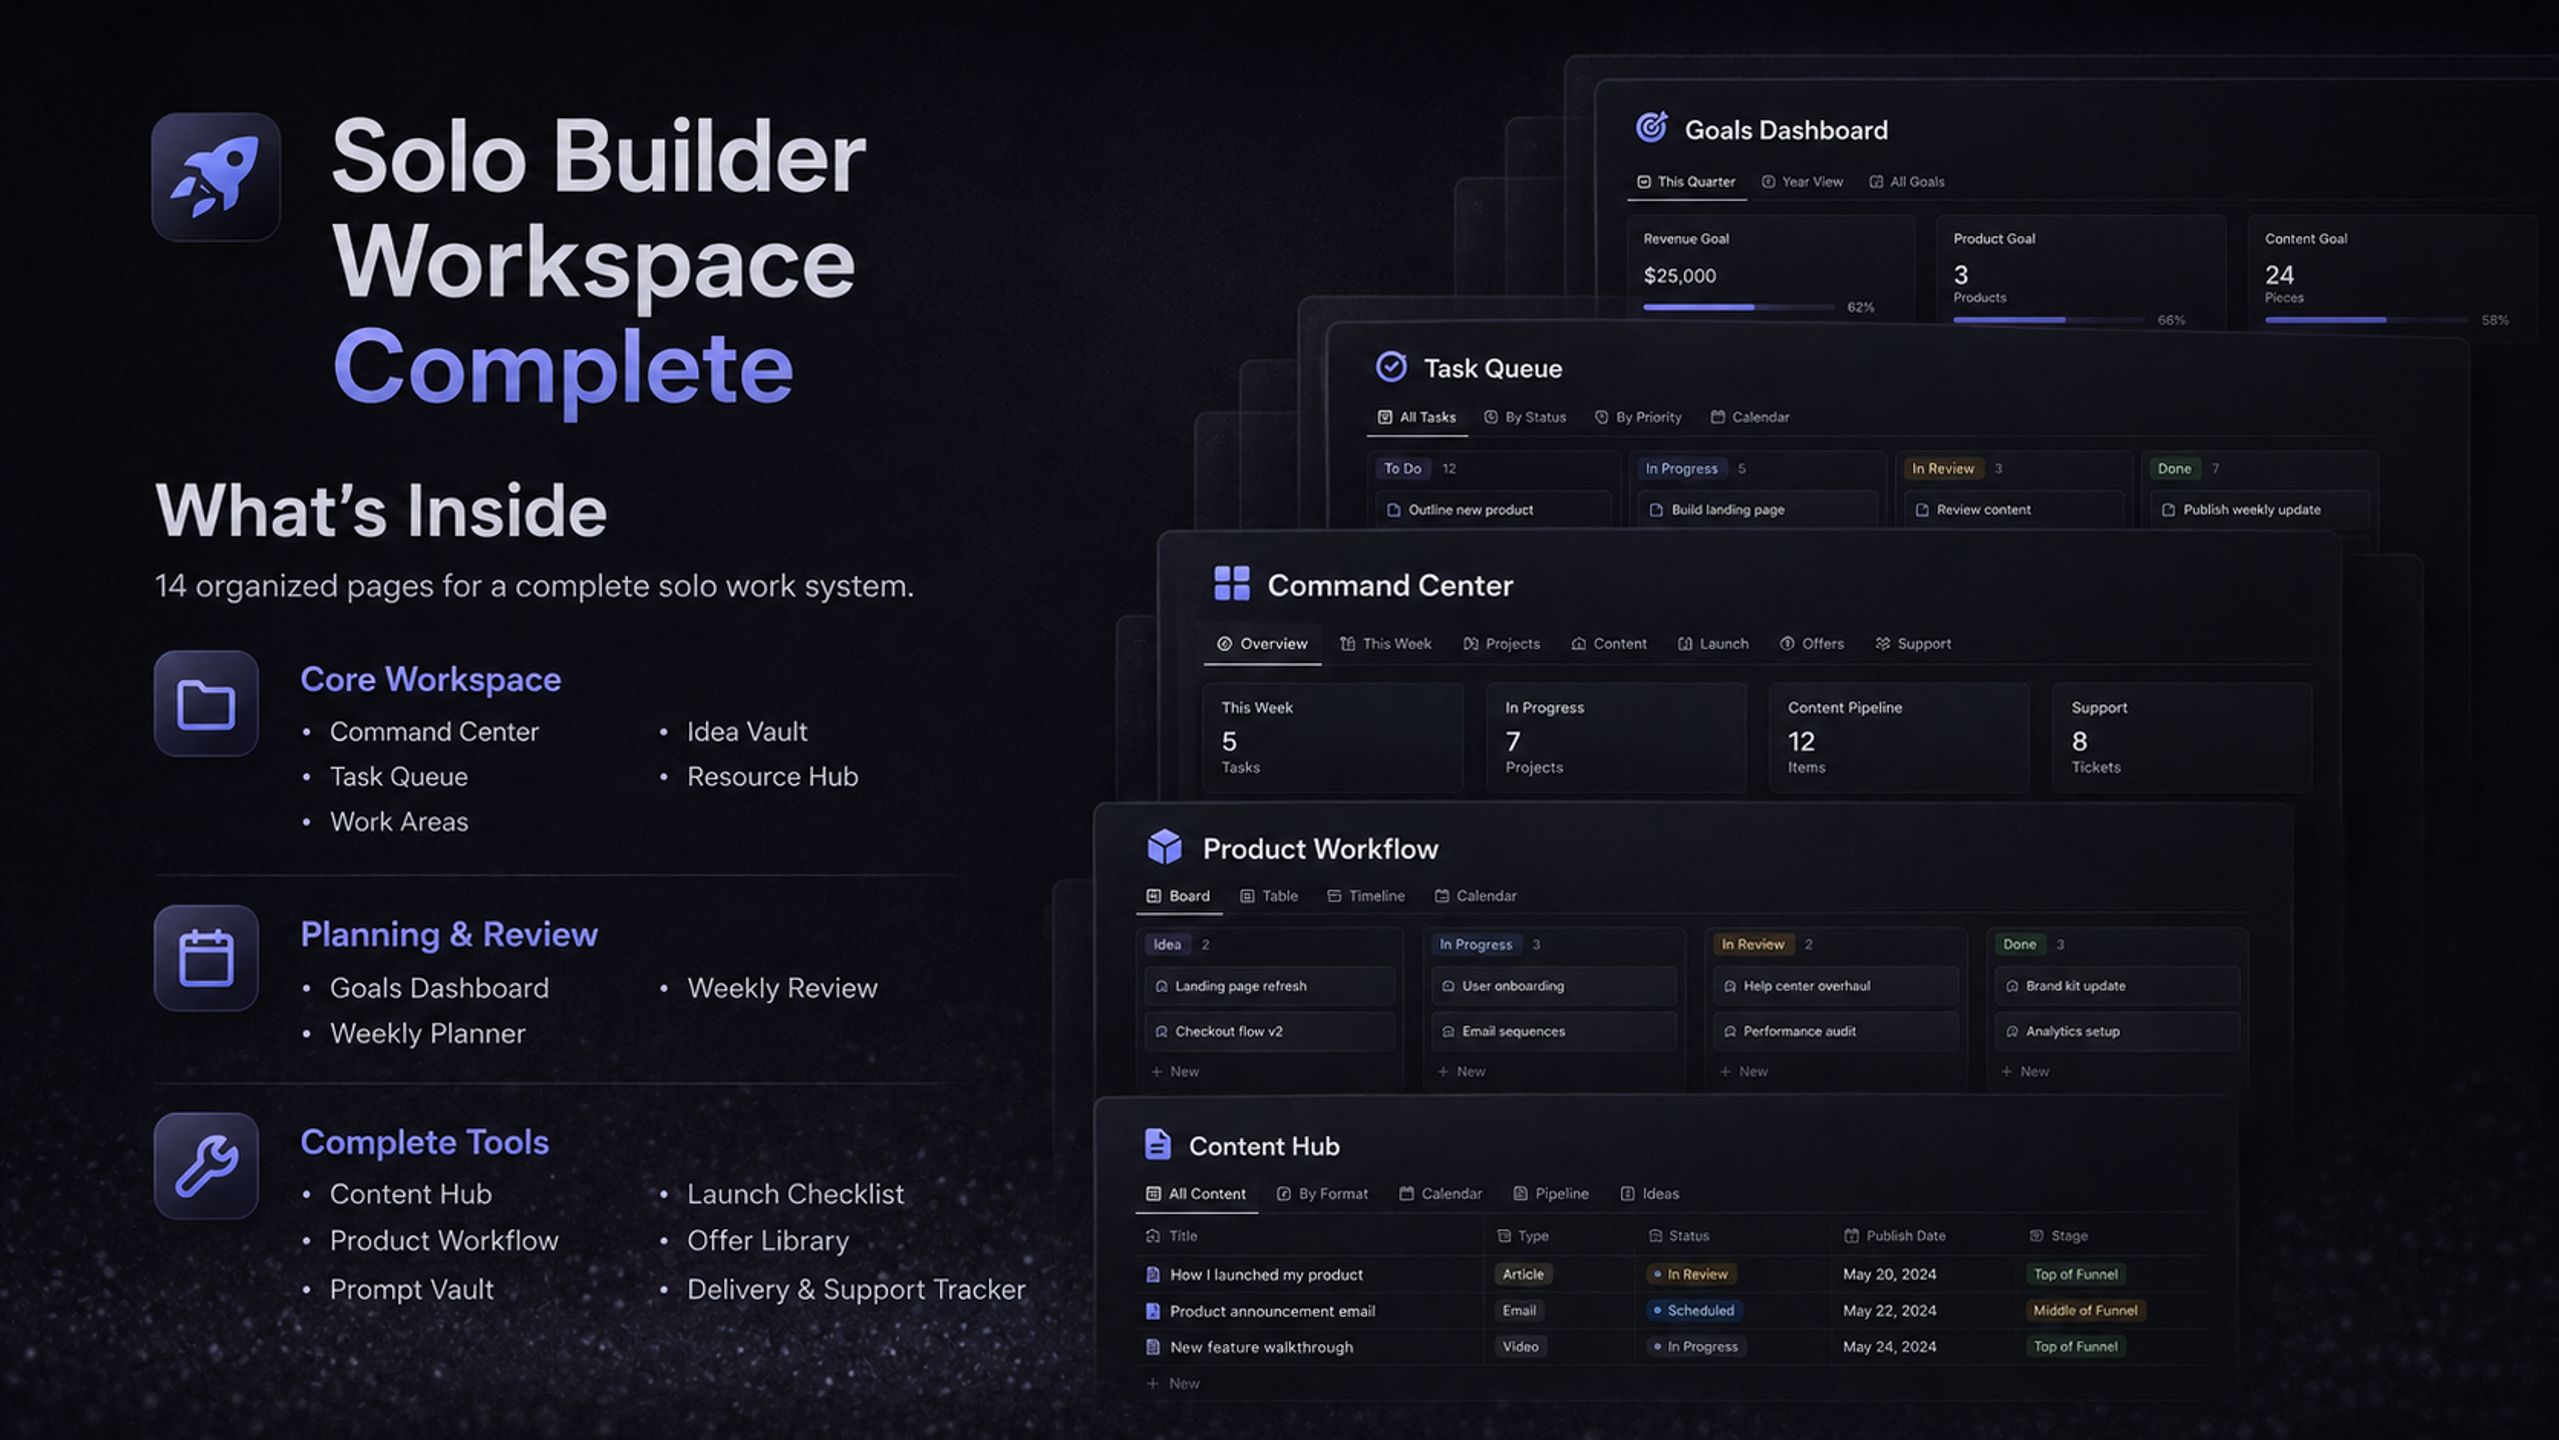This screenshot has width=2559, height=1440.
Task: Click the Title column header
Action: point(1171,1236)
